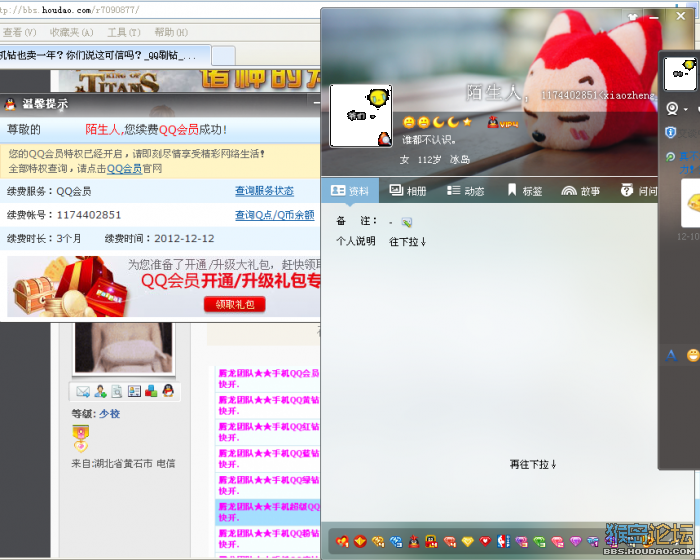This screenshot has height=560, width=700.
Task: Click the search posts document icon
Action: (117, 392)
